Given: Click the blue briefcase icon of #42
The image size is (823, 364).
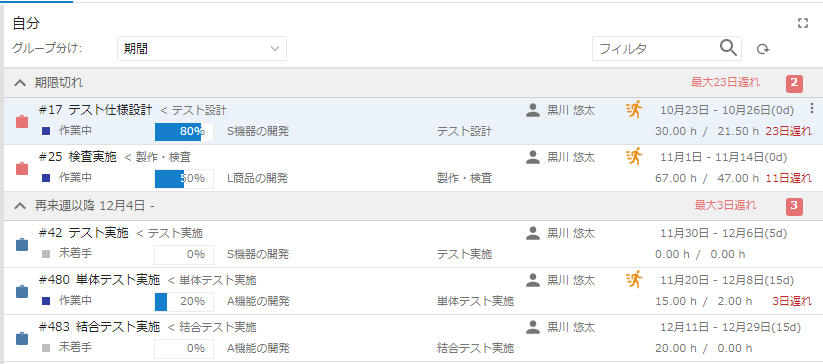Looking at the screenshot, I should tap(22, 244).
